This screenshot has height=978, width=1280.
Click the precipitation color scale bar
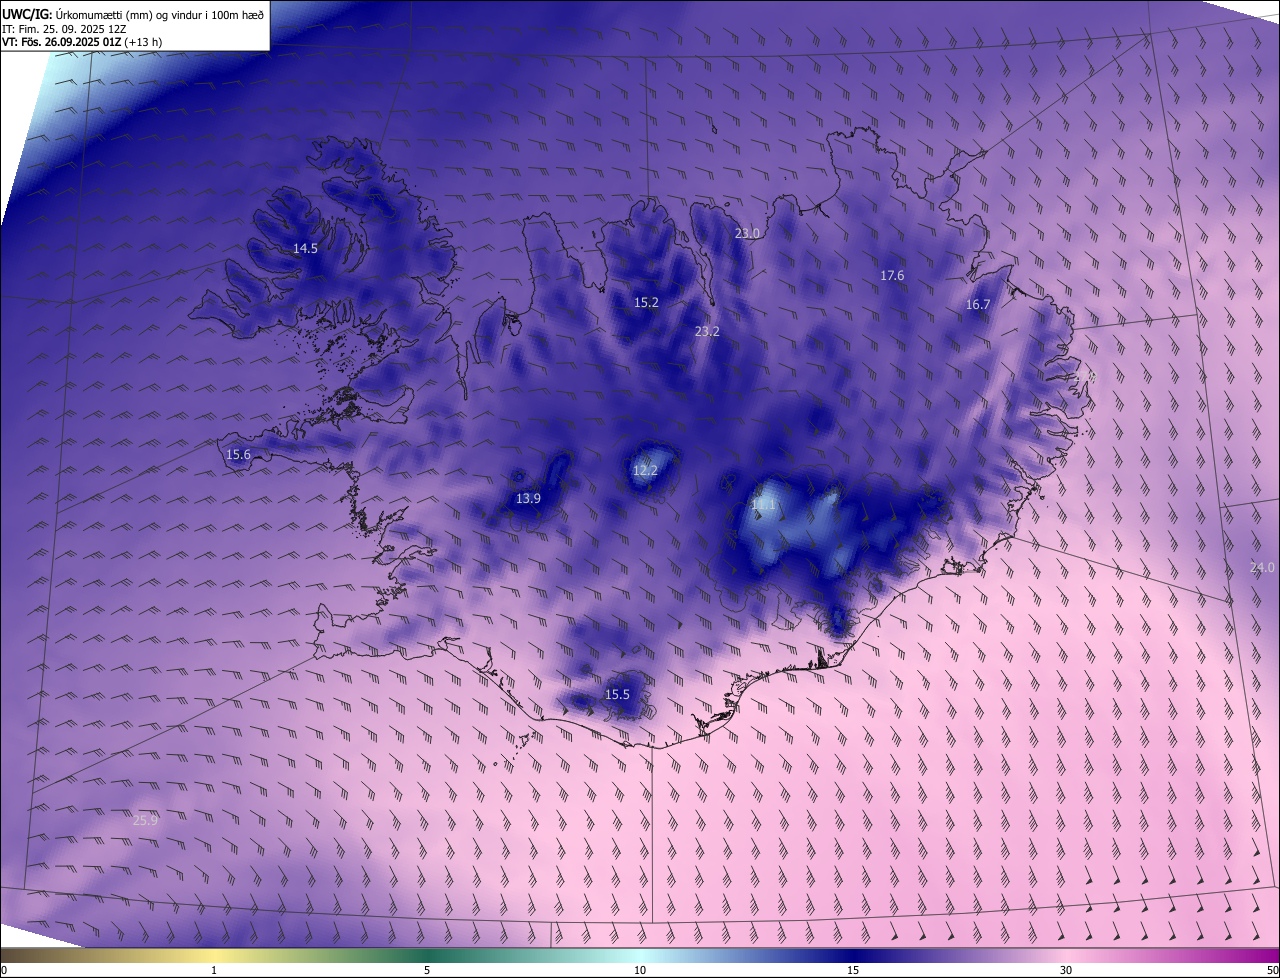pos(640,955)
